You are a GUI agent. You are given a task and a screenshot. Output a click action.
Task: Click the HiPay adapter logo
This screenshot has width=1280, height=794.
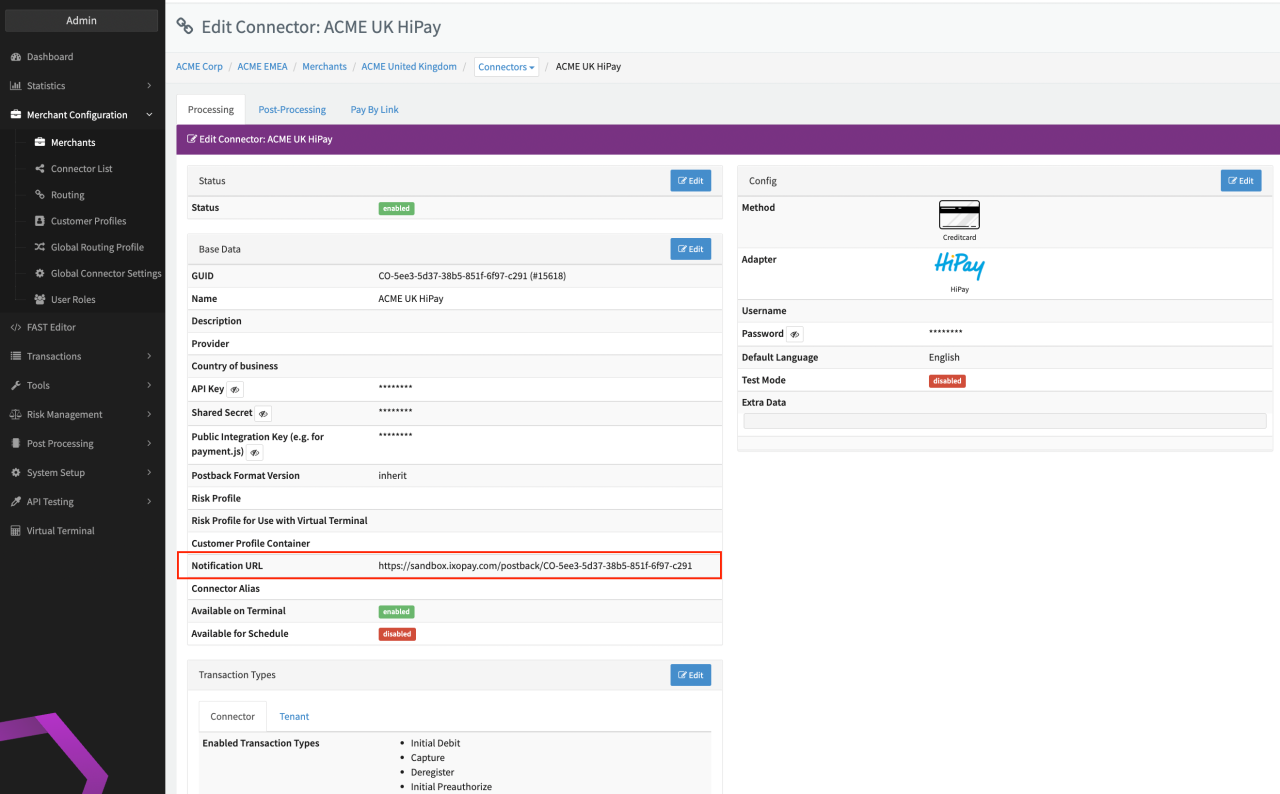(x=958, y=266)
